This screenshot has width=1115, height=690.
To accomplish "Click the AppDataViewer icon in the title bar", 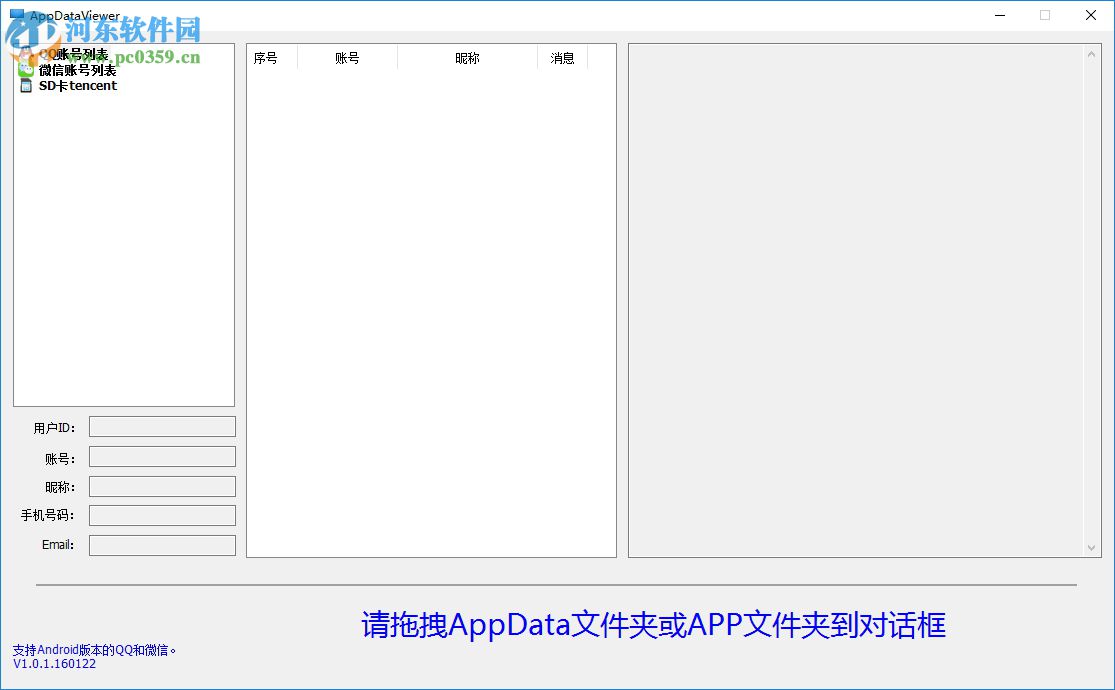I will 17,15.
